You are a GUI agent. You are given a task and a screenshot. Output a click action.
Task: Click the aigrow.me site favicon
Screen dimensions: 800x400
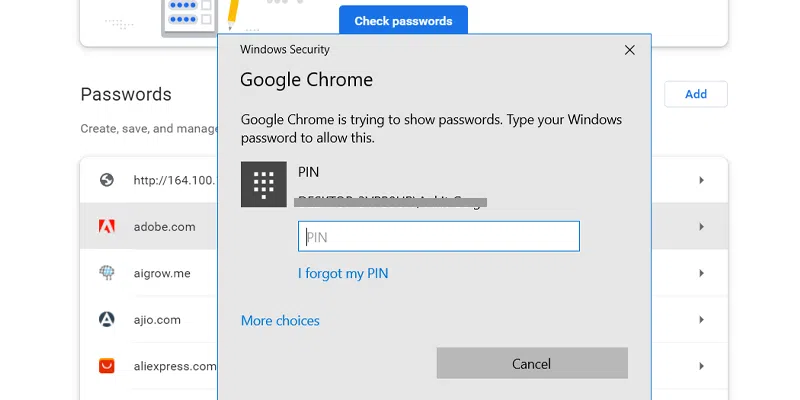coord(107,273)
